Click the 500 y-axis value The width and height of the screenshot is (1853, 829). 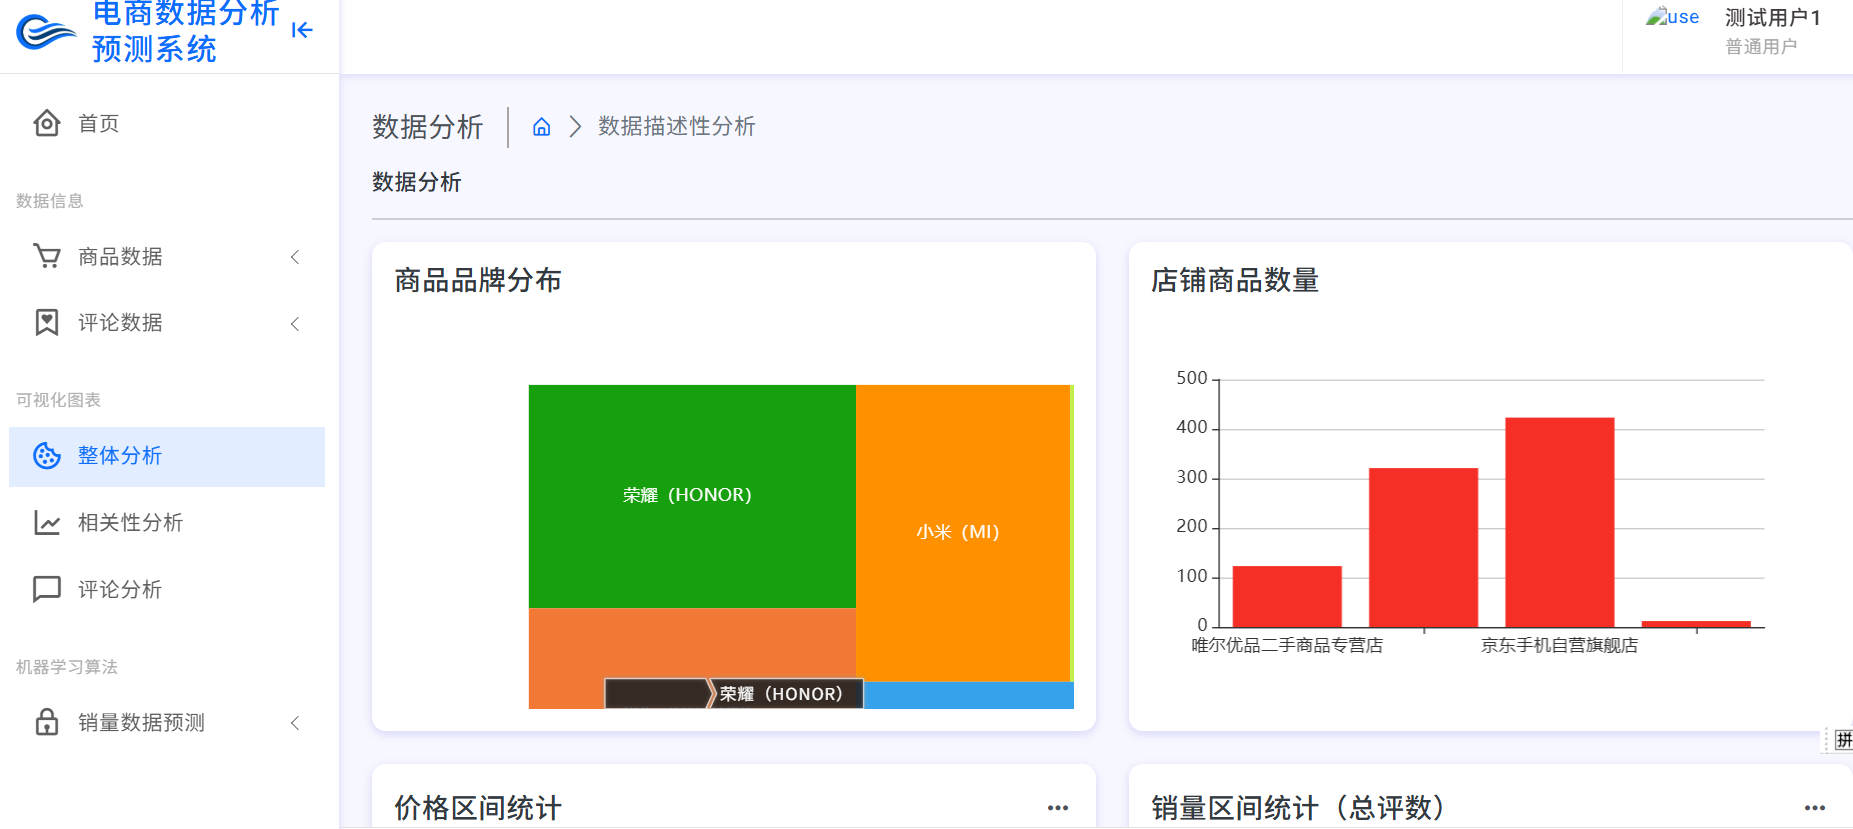(x=1192, y=378)
